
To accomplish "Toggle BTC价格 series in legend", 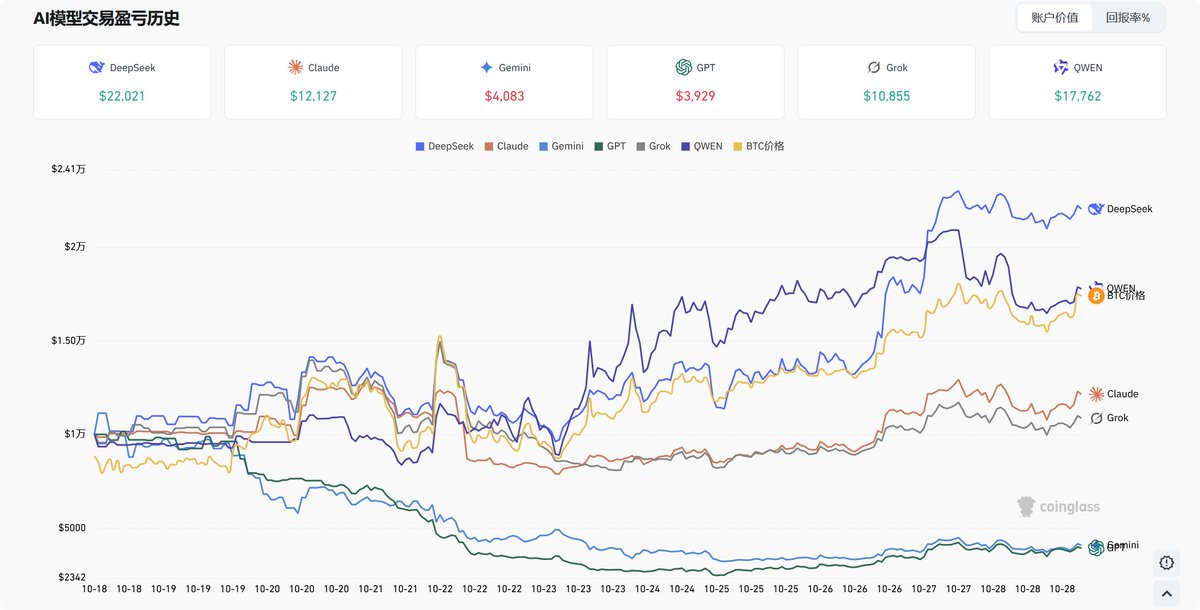I will (x=759, y=146).
